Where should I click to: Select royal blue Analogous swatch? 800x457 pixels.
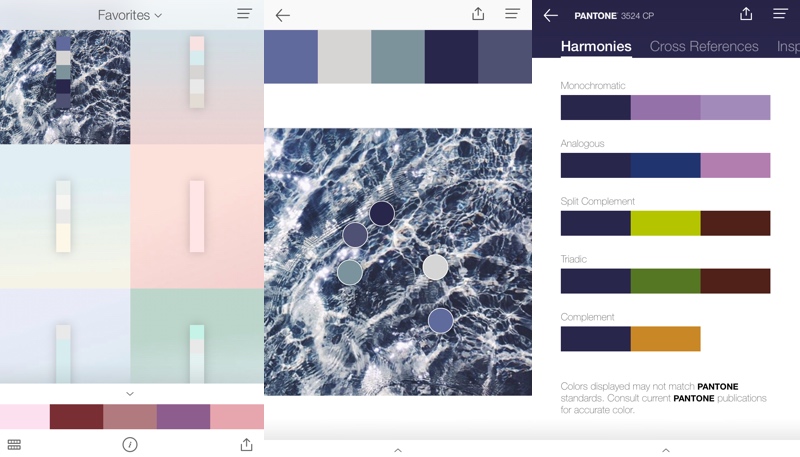pos(665,165)
